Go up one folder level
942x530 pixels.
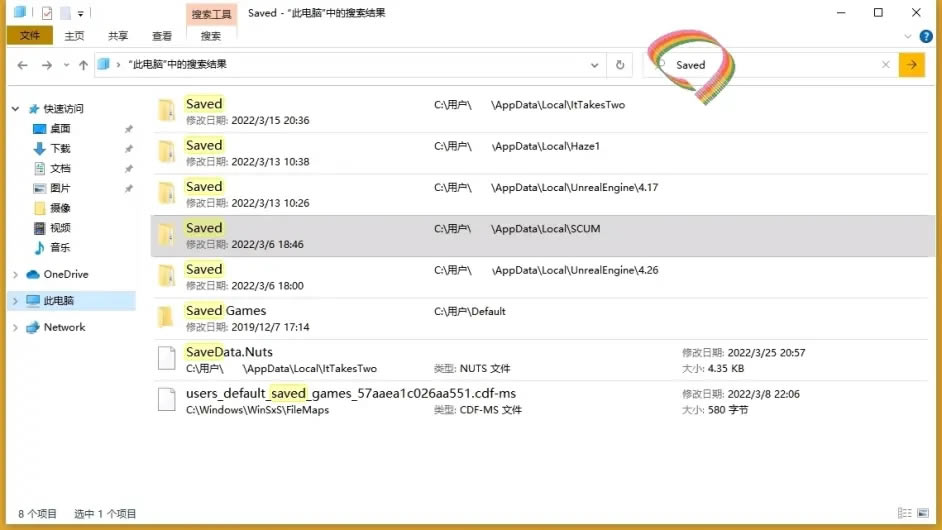click(x=83, y=65)
